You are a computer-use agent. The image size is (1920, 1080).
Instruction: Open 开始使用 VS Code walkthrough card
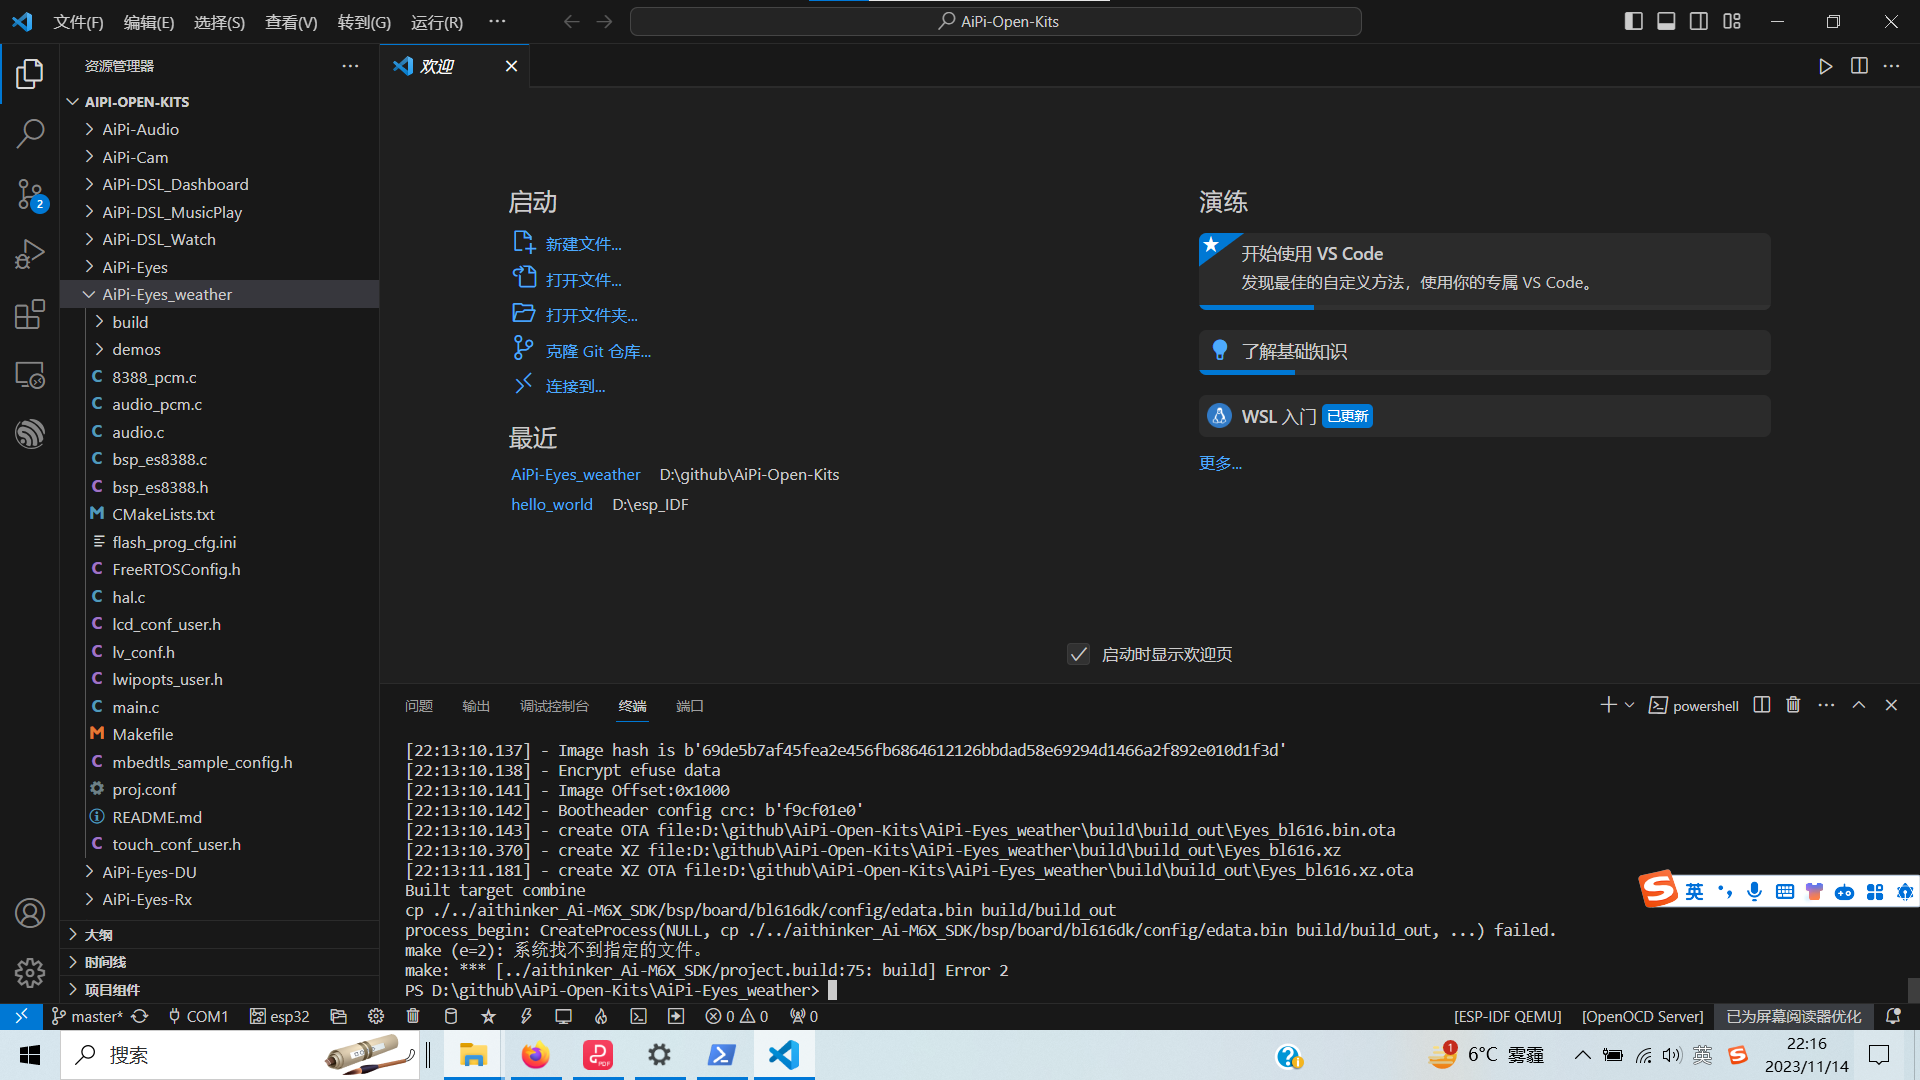click(1484, 271)
